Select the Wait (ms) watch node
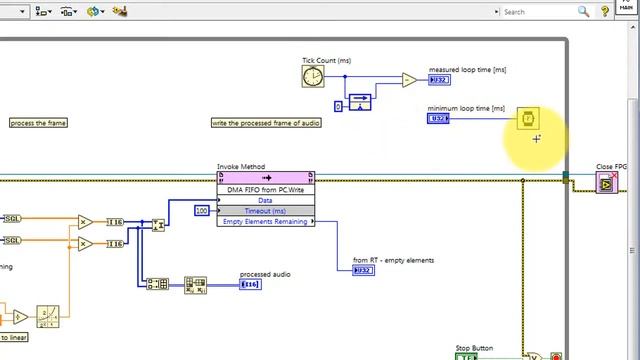Screen dimensions: 640x360 pos(528,118)
